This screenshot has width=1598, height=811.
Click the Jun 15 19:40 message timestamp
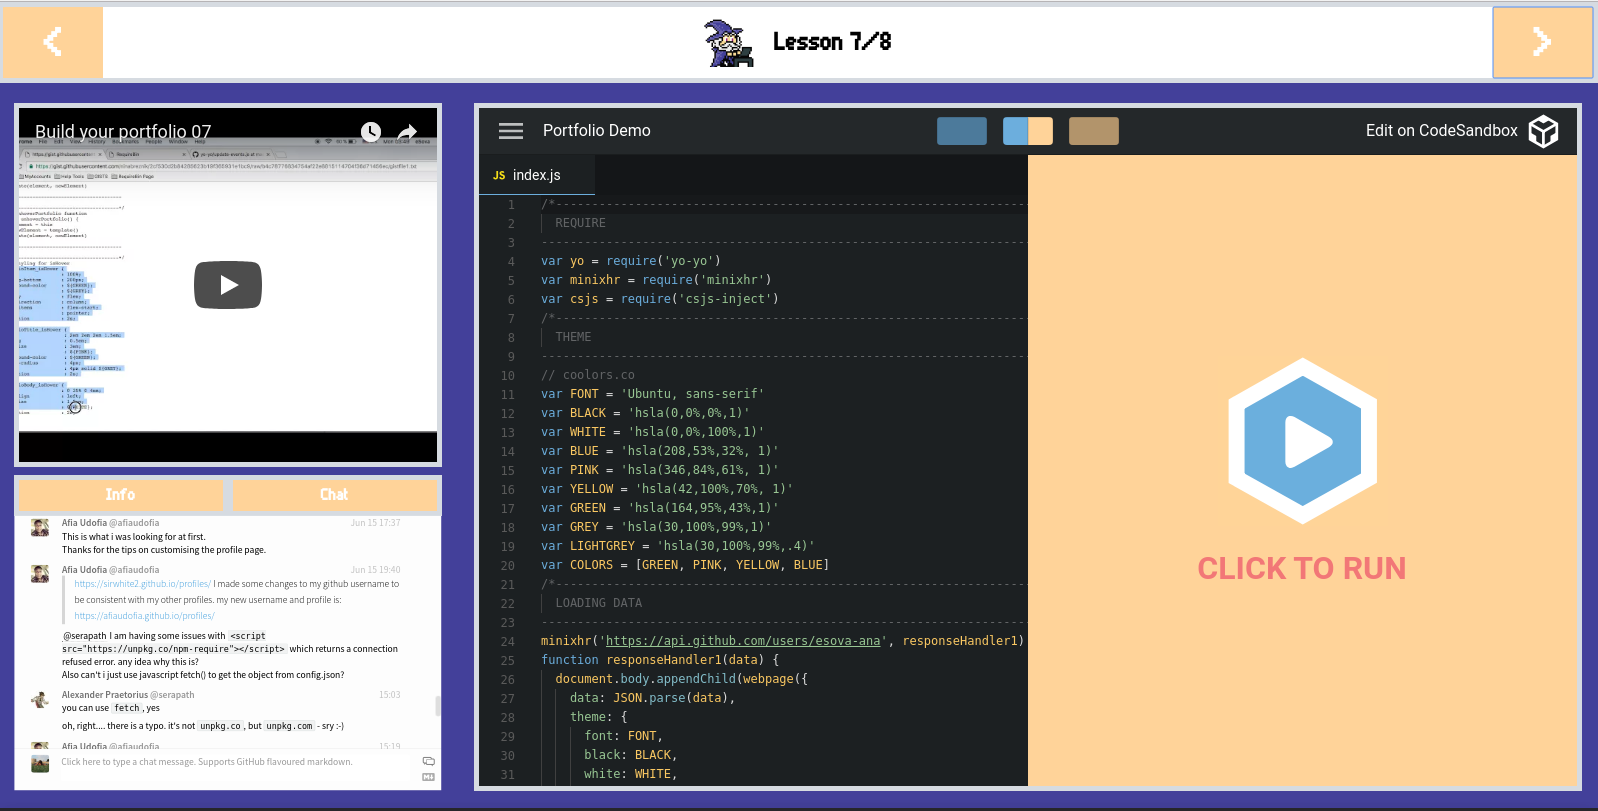tap(375, 570)
